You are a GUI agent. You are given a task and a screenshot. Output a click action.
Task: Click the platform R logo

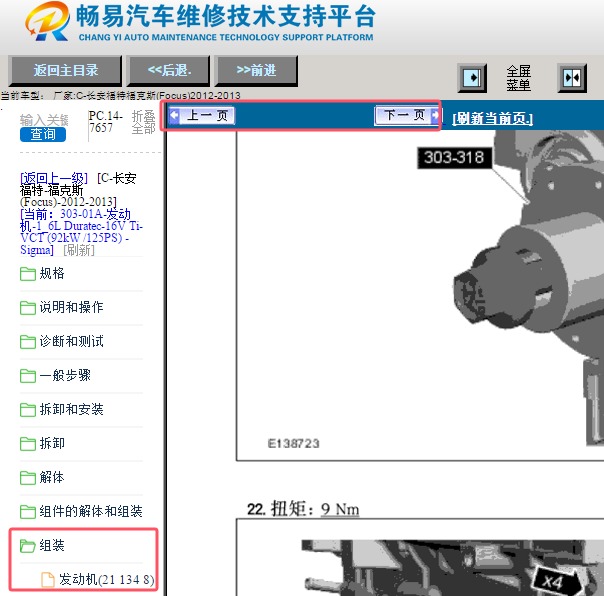pyautogui.click(x=48, y=21)
